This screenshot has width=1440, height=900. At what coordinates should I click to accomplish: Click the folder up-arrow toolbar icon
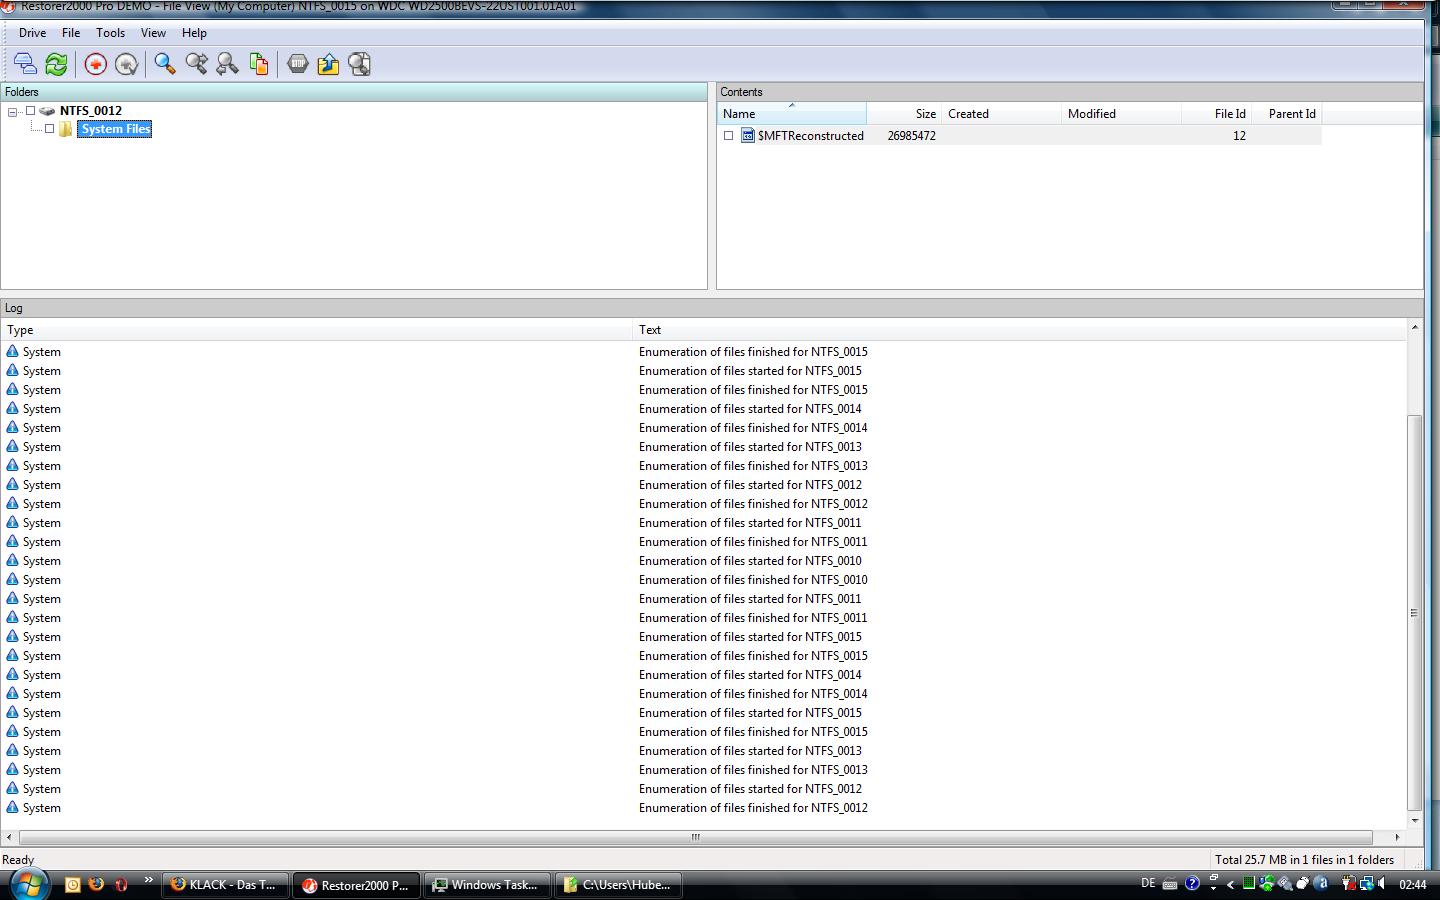pyautogui.click(x=328, y=64)
